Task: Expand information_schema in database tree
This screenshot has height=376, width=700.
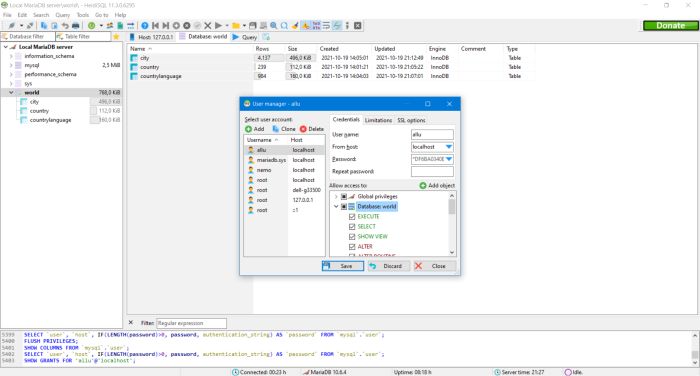Action: (x=11, y=56)
